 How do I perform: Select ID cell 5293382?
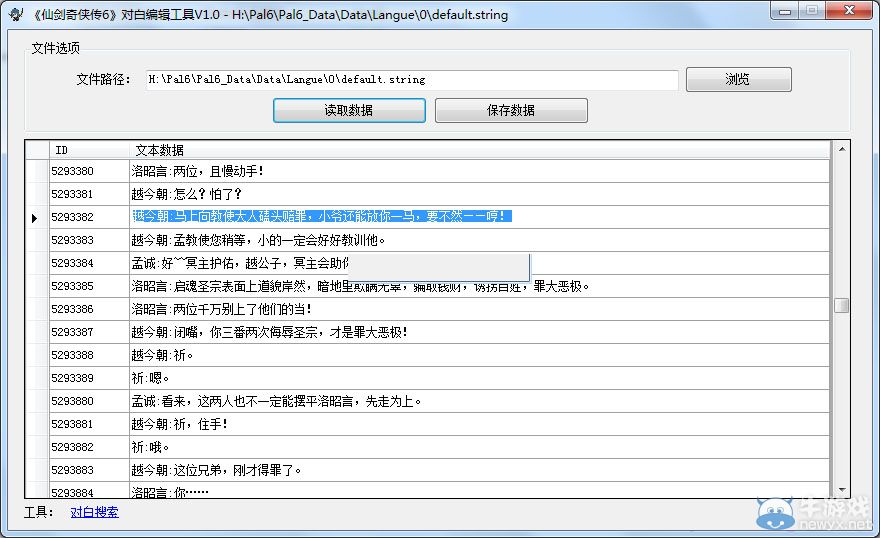[x=89, y=217]
